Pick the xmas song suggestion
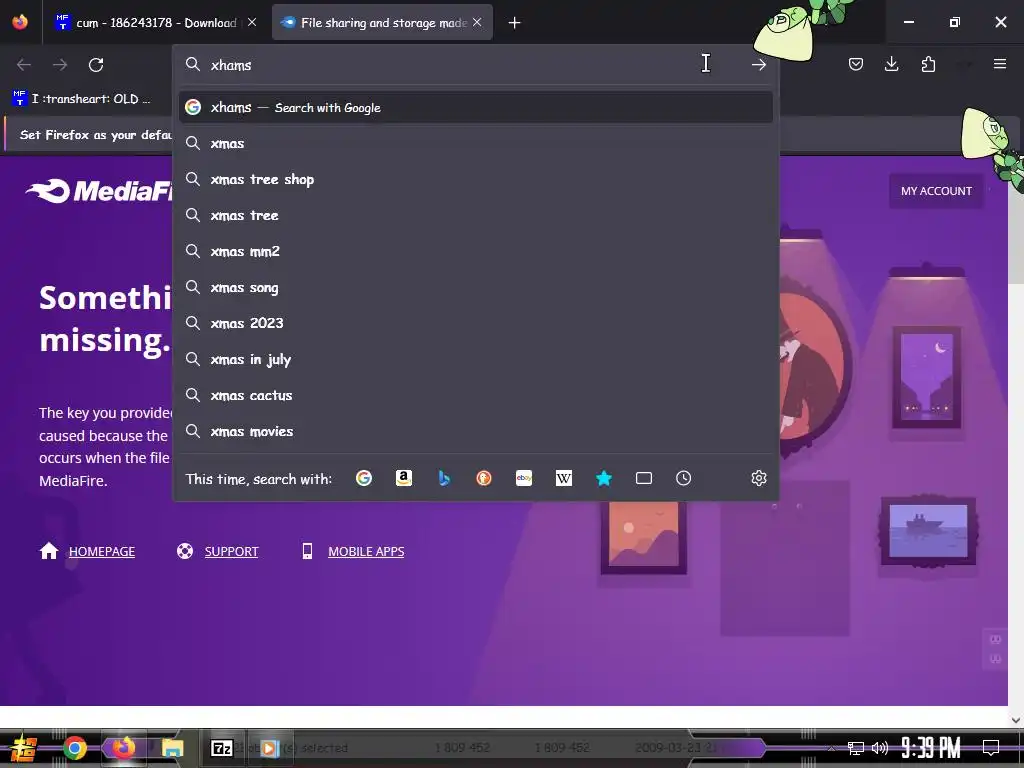This screenshot has width=1024, height=768. [x=475, y=287]
